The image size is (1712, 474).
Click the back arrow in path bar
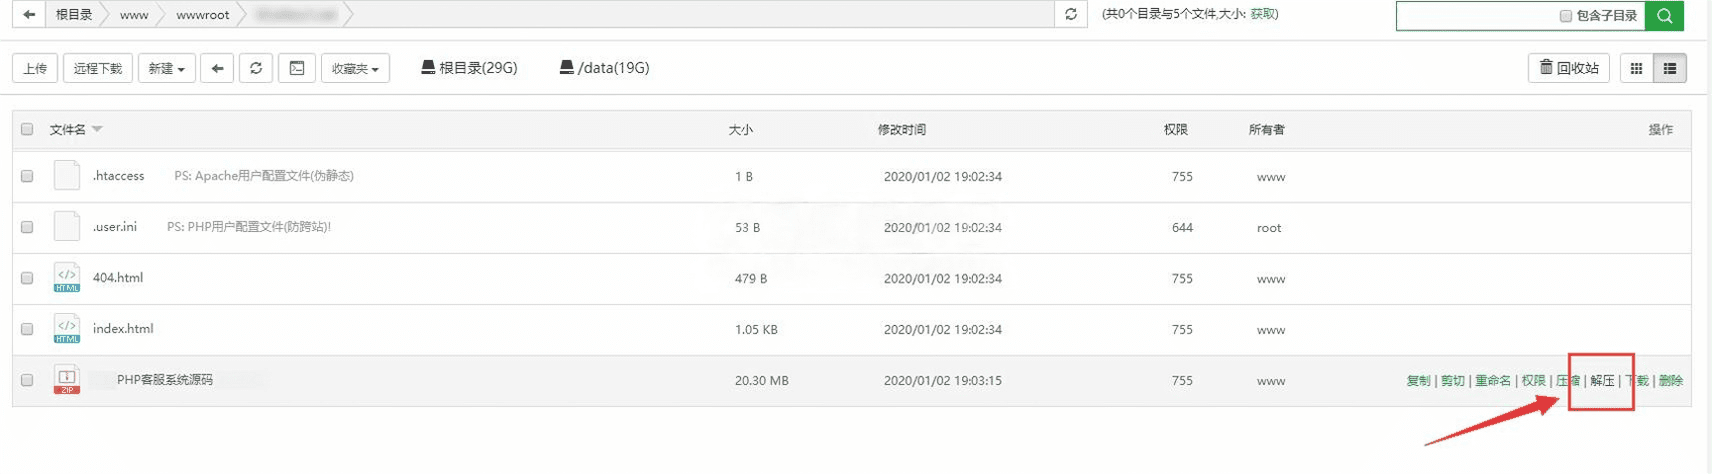[29, 14]
